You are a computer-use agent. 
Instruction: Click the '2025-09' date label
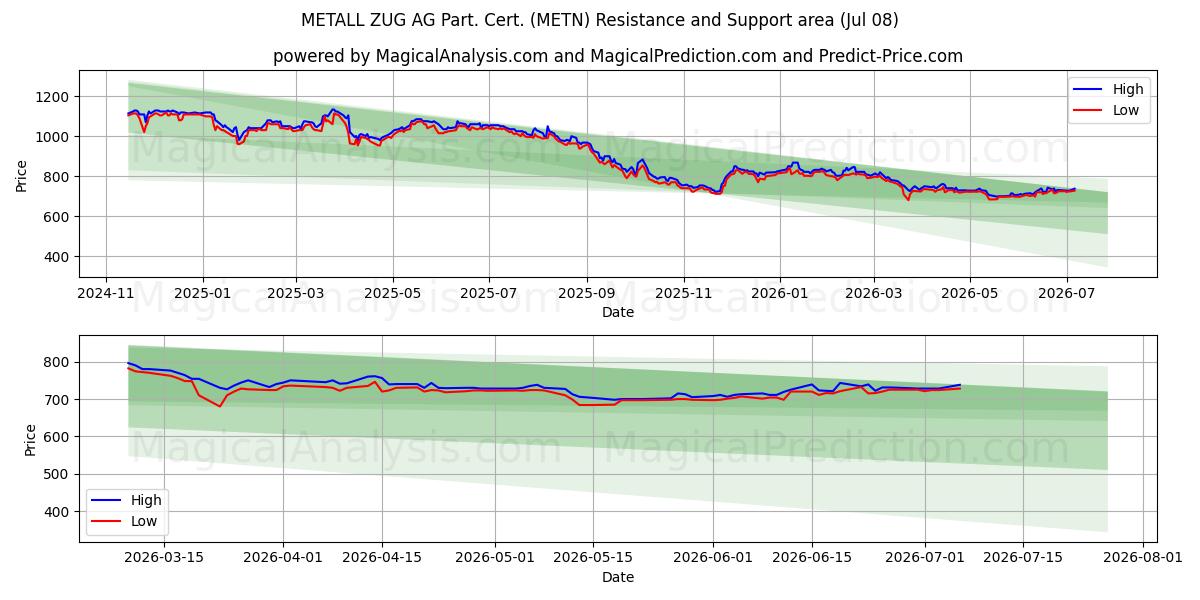(x=586, y=293)
